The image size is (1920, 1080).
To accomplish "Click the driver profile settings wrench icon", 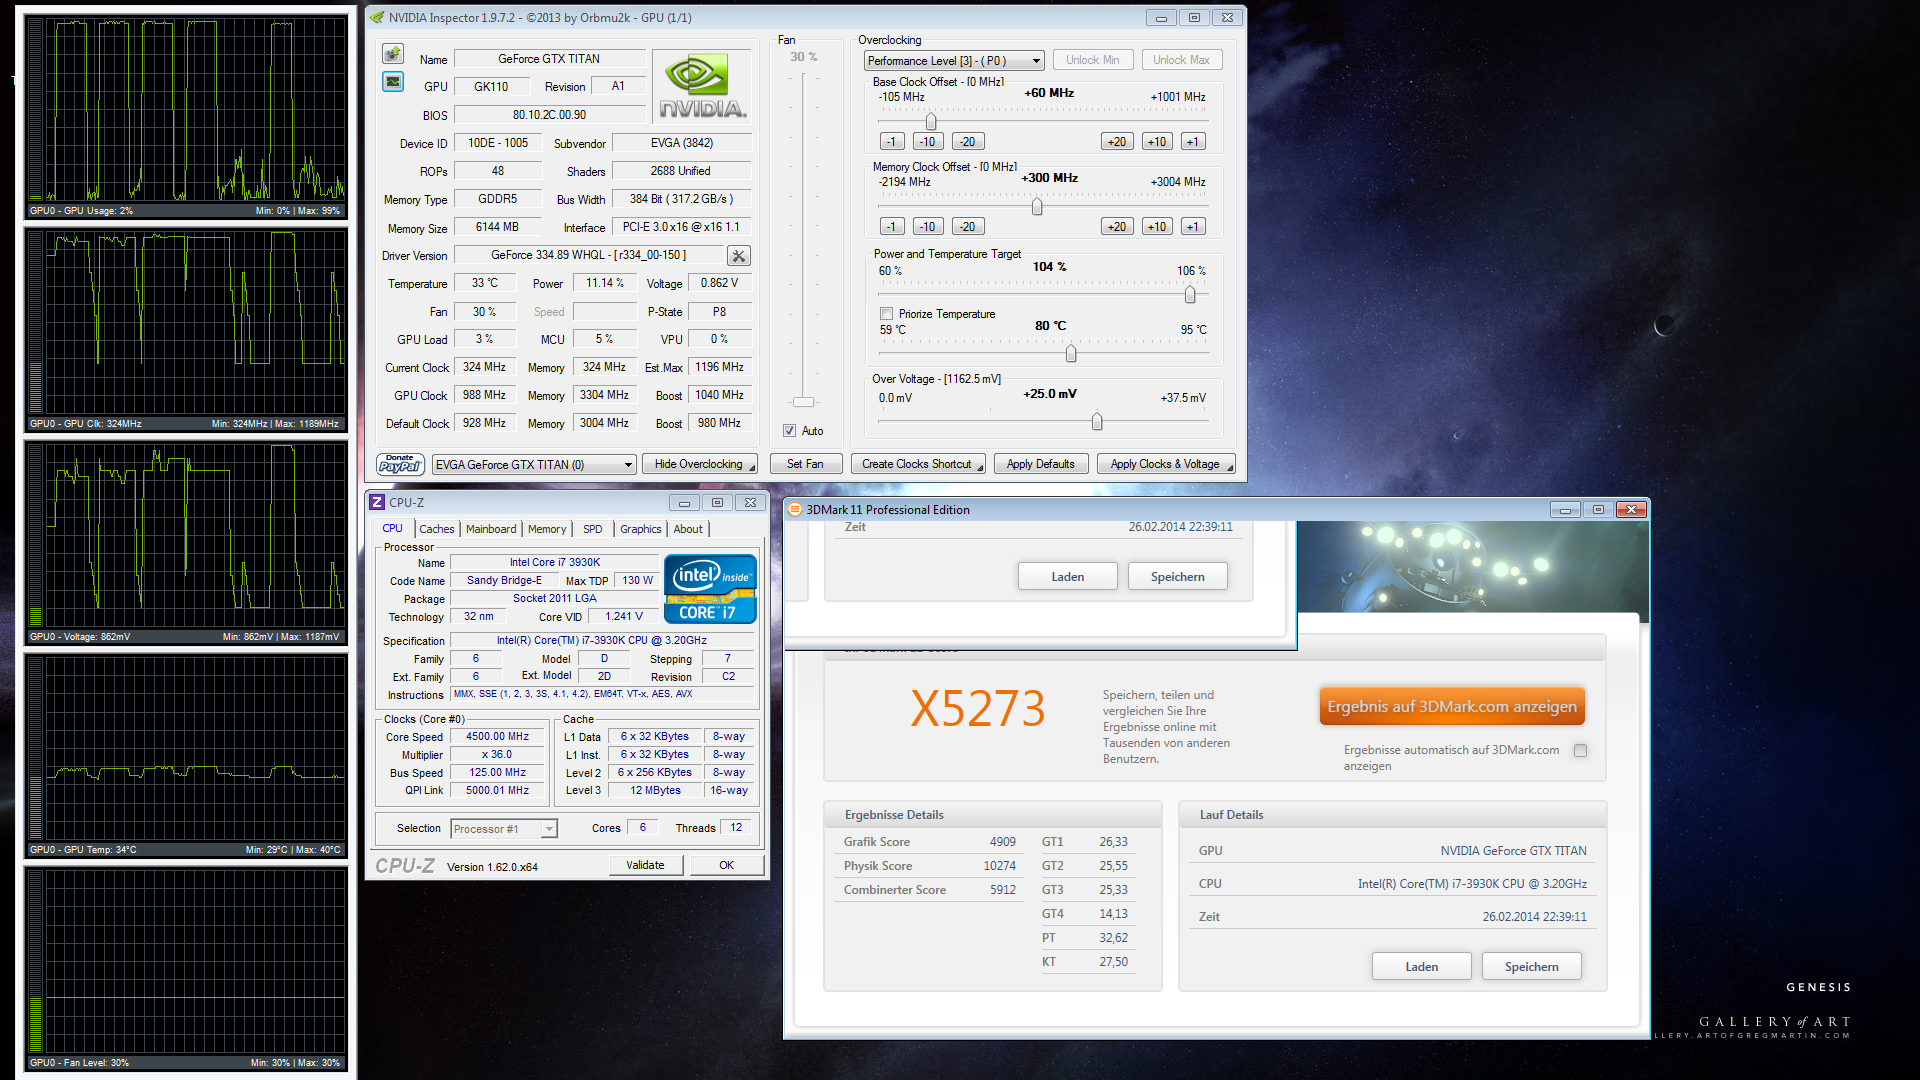I will point(739,256).
